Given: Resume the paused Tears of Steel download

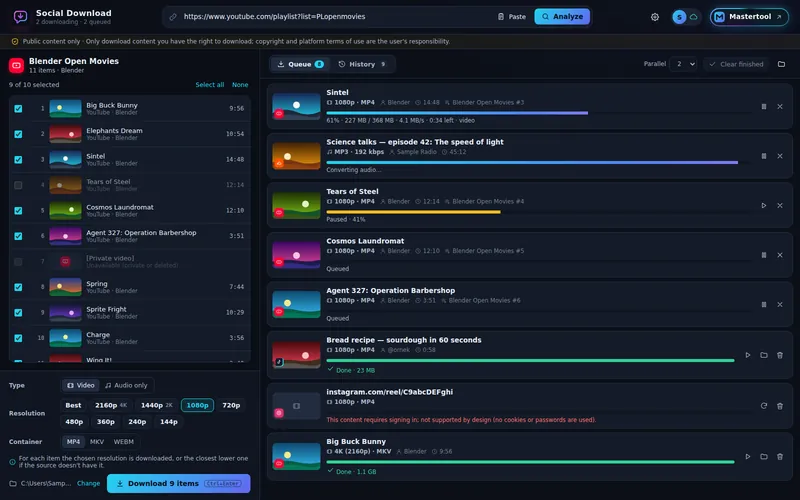Looking at the screenshot, I should pyautogui.click(x=764, y=206).
